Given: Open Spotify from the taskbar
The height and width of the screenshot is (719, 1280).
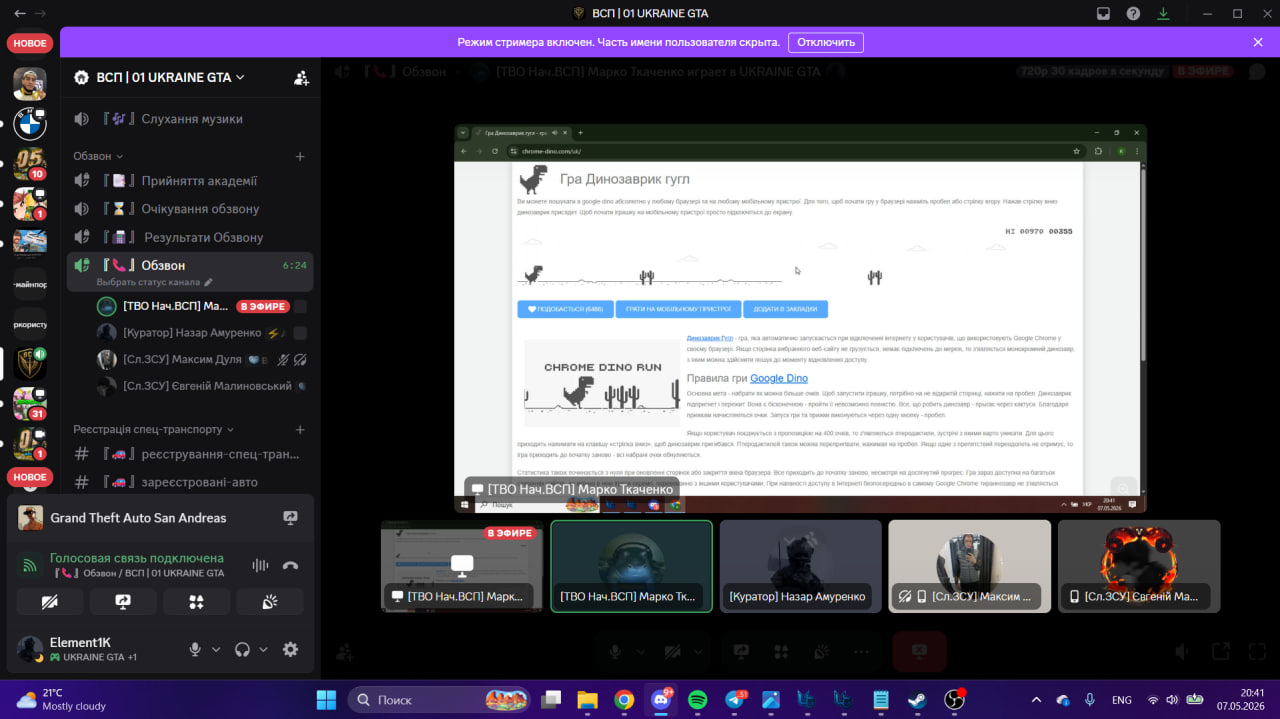Looking at the screenshot, I should tap(698, 699).
